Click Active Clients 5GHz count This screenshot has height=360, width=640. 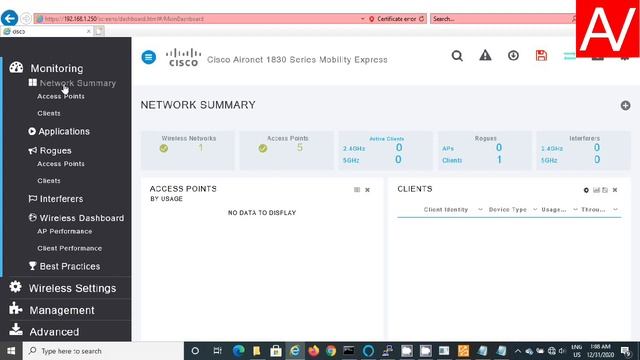[x=398, y=160]
